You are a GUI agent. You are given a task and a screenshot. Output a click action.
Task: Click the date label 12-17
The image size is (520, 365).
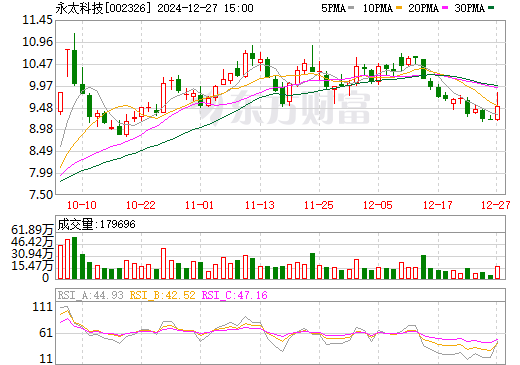438,205
